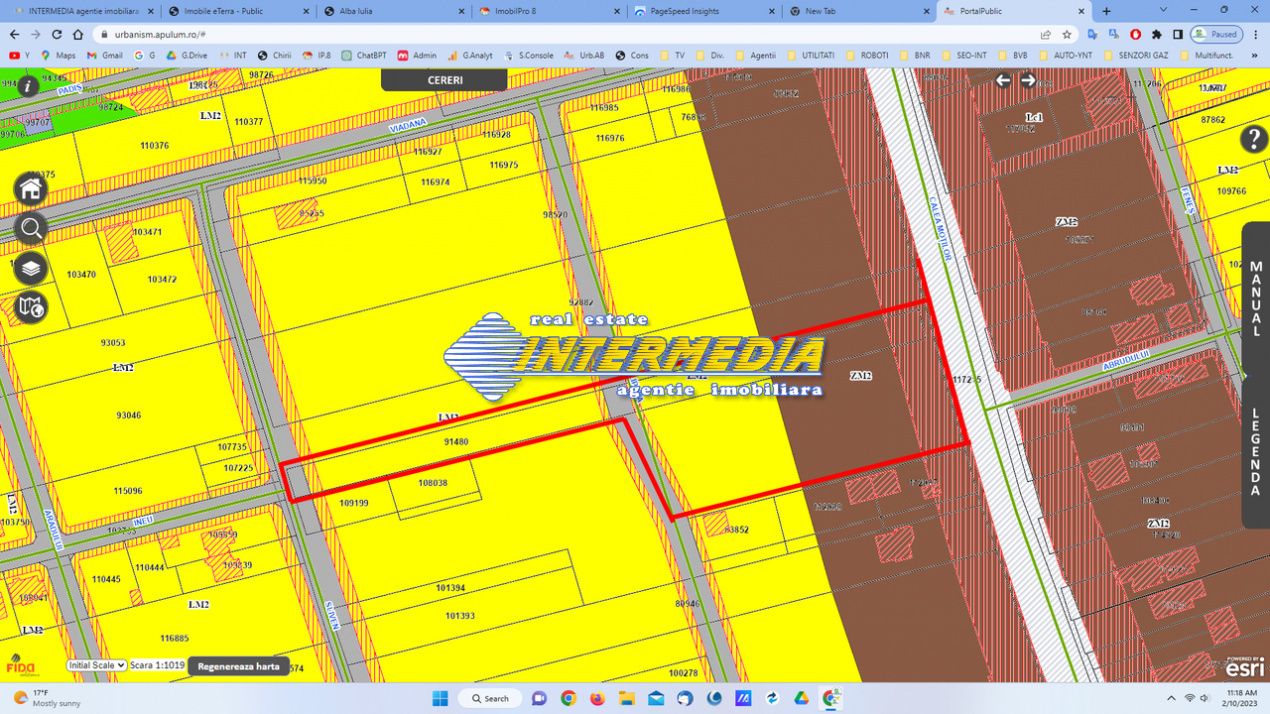Open the map search magnifier tool
The height and width of the screenshot is (714, 1270).
click(31, 229)
